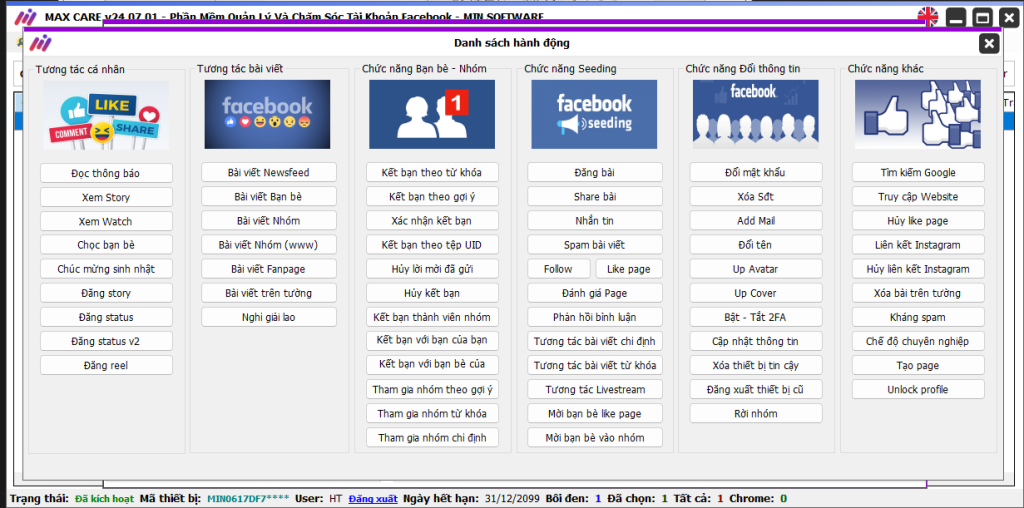The width and height of the screenshot is (1024, 508).
Task: Click the Facebook Seeding megaphone image
Action: [x=594, y=114]
